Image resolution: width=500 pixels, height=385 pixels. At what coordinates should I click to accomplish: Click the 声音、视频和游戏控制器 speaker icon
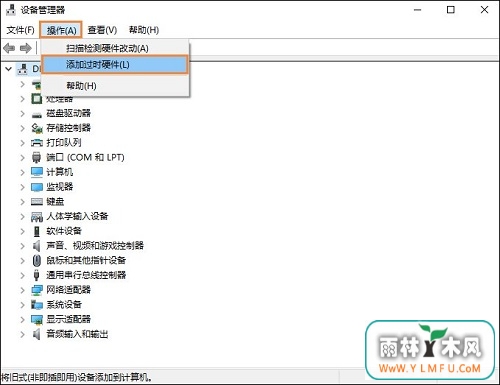36,246
